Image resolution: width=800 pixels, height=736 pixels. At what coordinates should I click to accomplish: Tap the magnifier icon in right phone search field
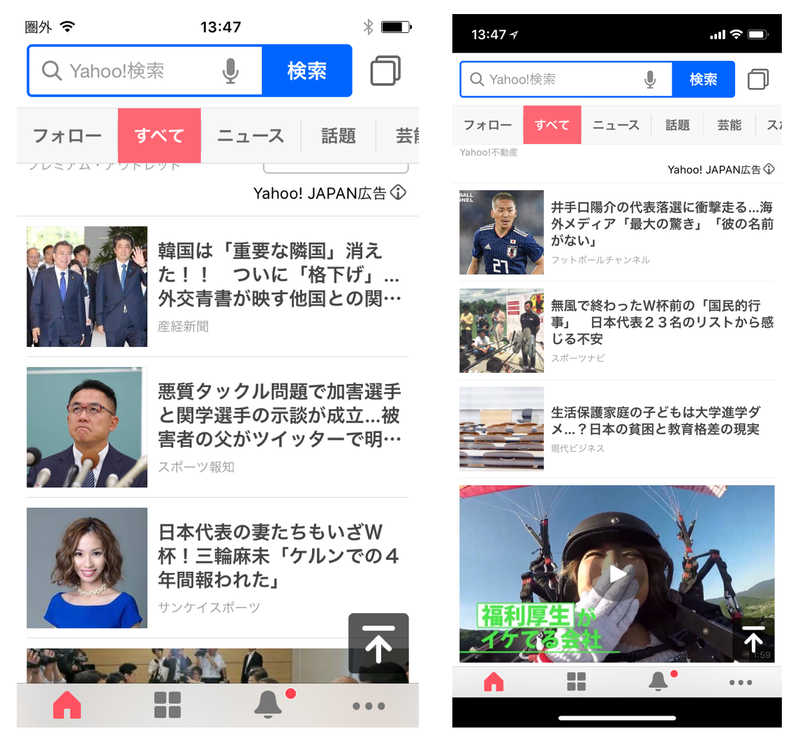[477, 80]
